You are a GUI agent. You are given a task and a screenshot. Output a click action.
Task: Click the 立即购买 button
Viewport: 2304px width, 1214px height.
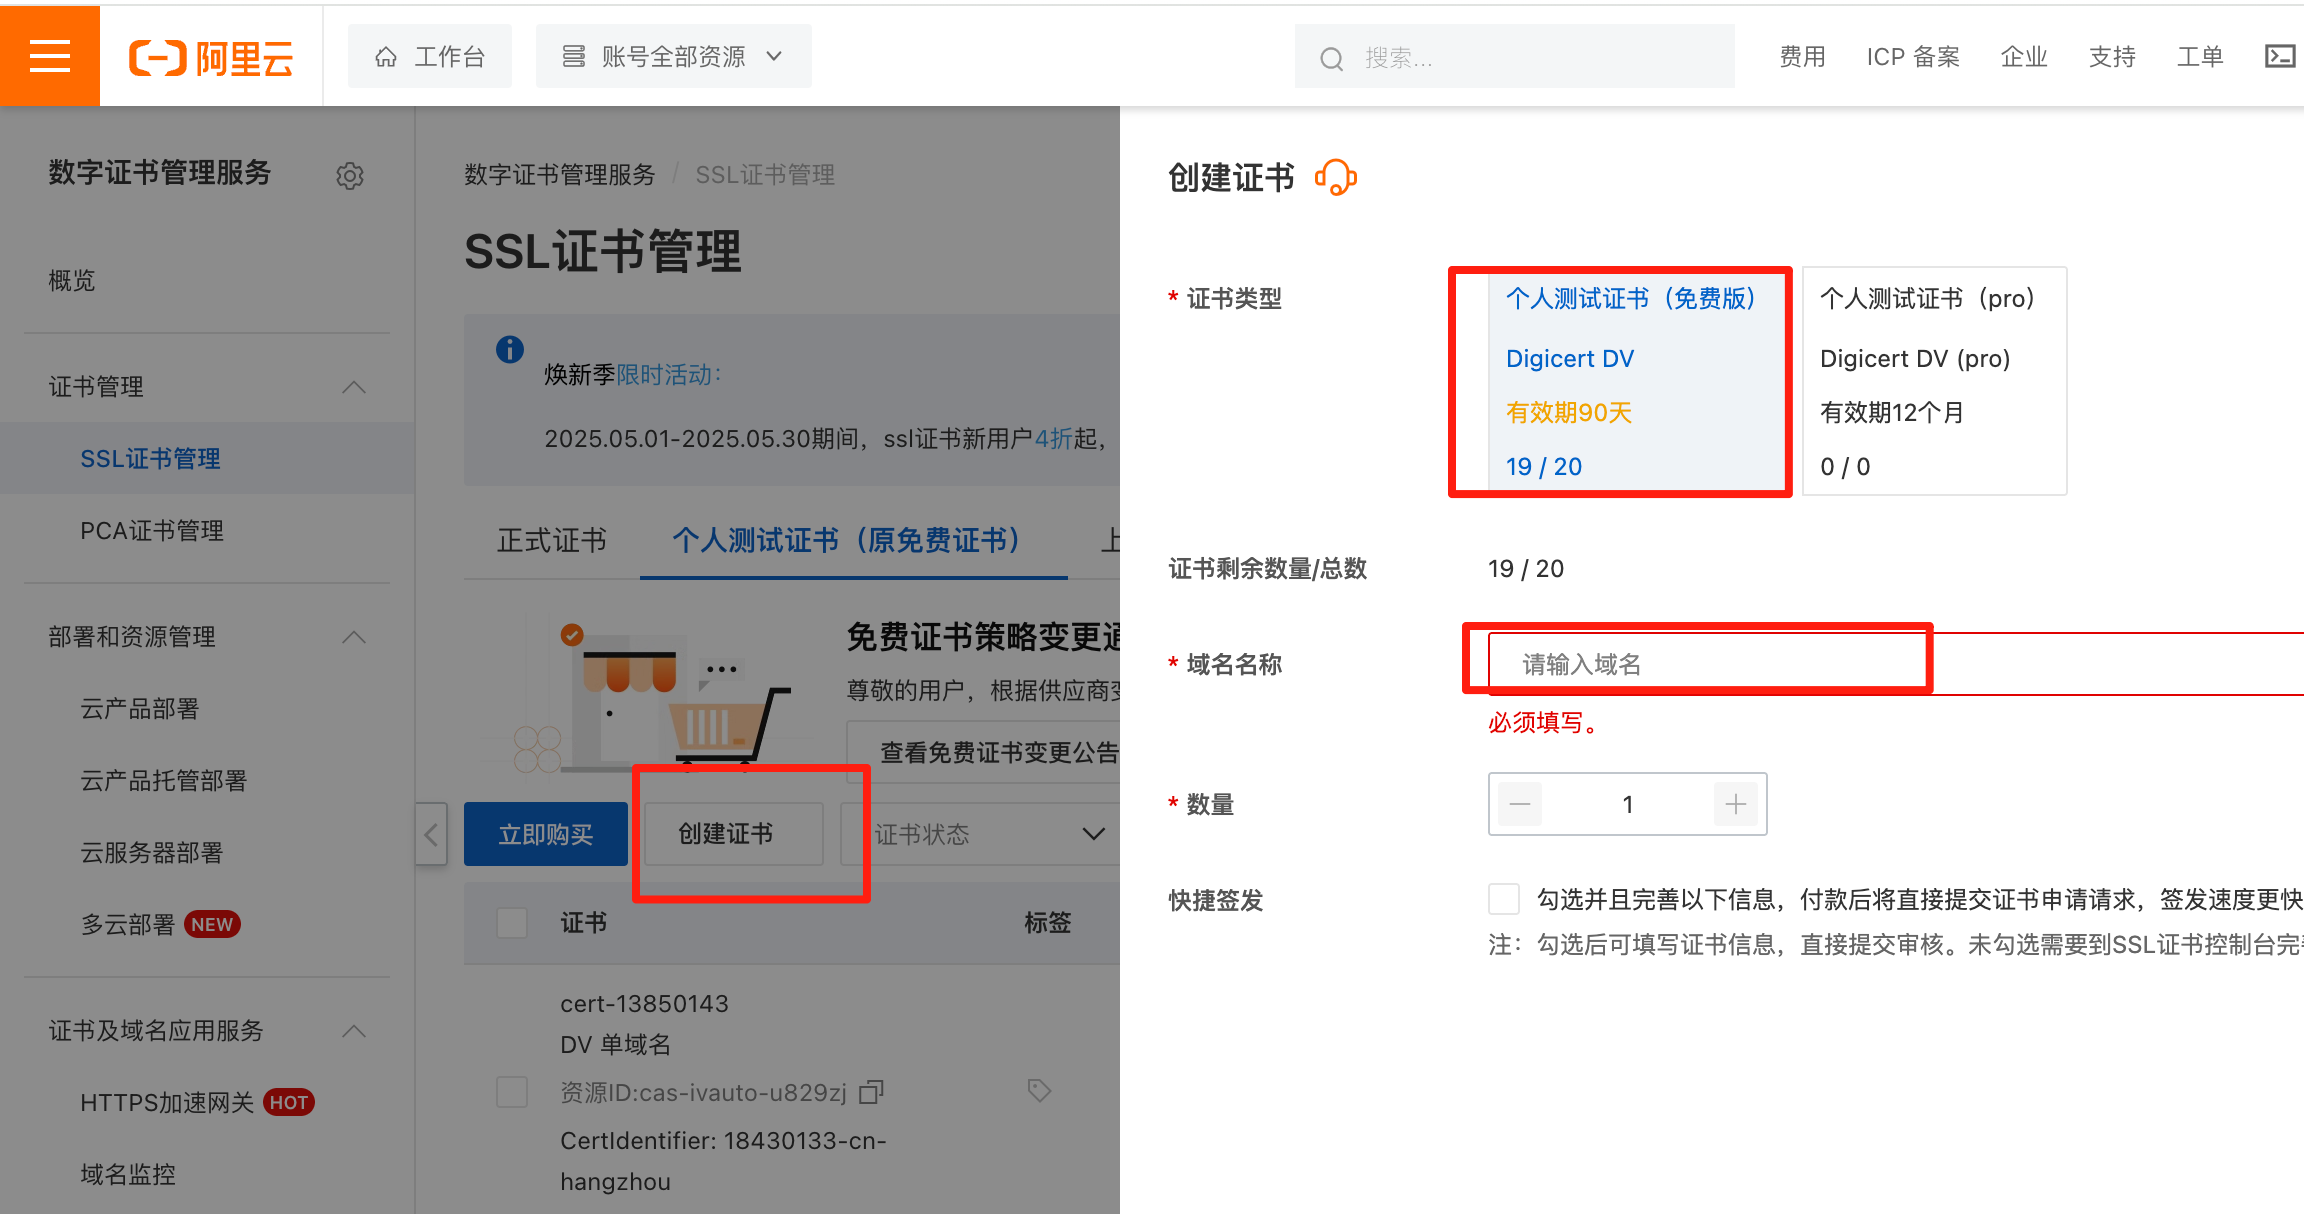[545, 834]
